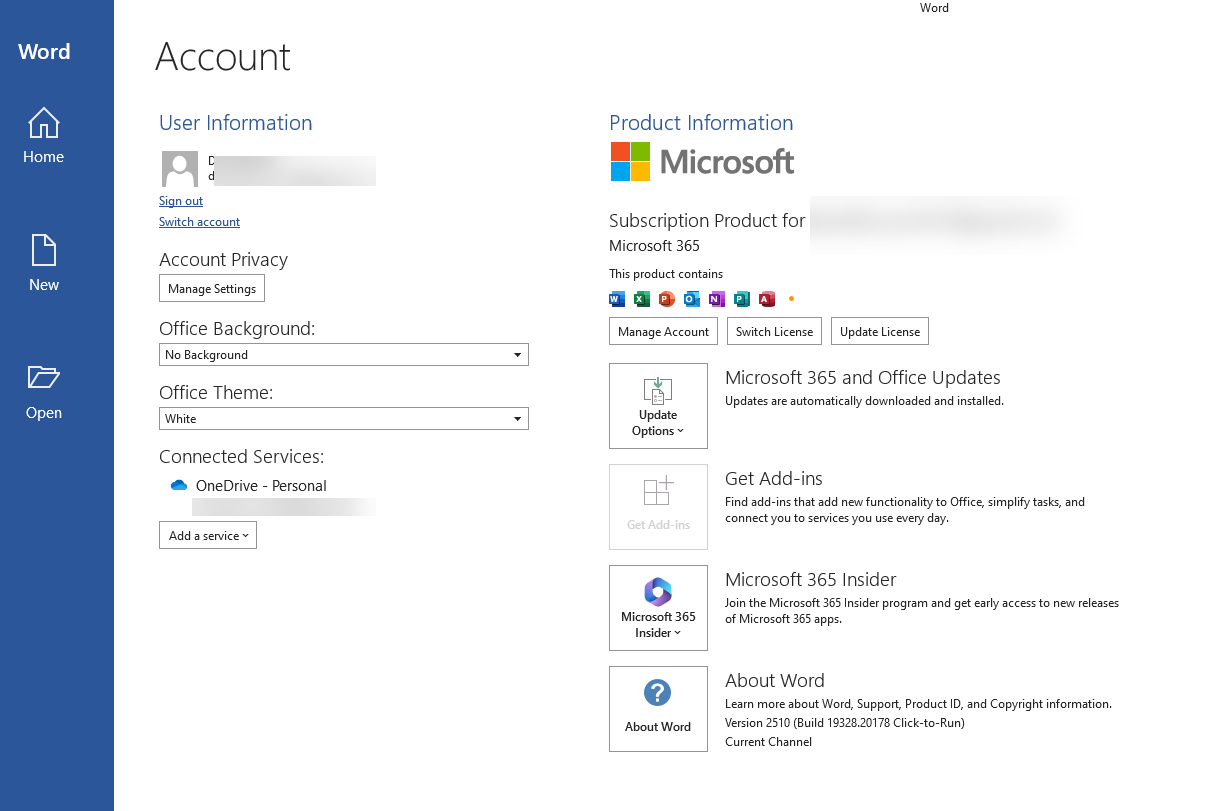Click the PowerPoint product icon
Screen dimensions: 1207x811
[x=667, y=298]
